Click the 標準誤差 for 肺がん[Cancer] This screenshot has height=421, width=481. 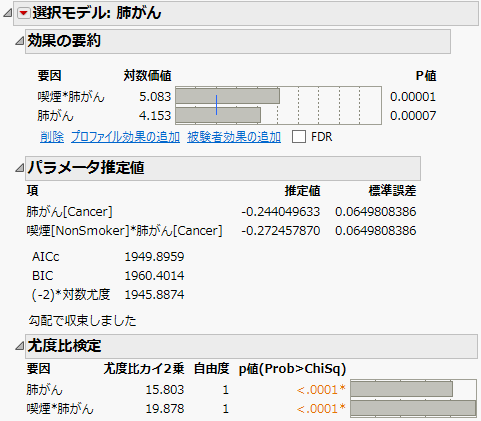click(x=376, y=212)
